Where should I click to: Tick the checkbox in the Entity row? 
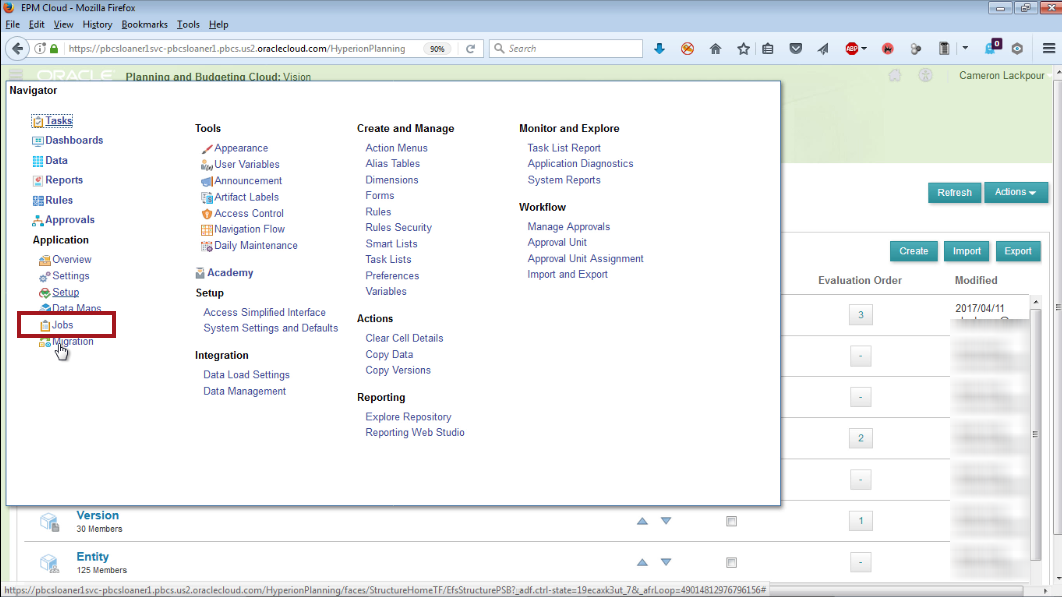(x=731, y=562)
